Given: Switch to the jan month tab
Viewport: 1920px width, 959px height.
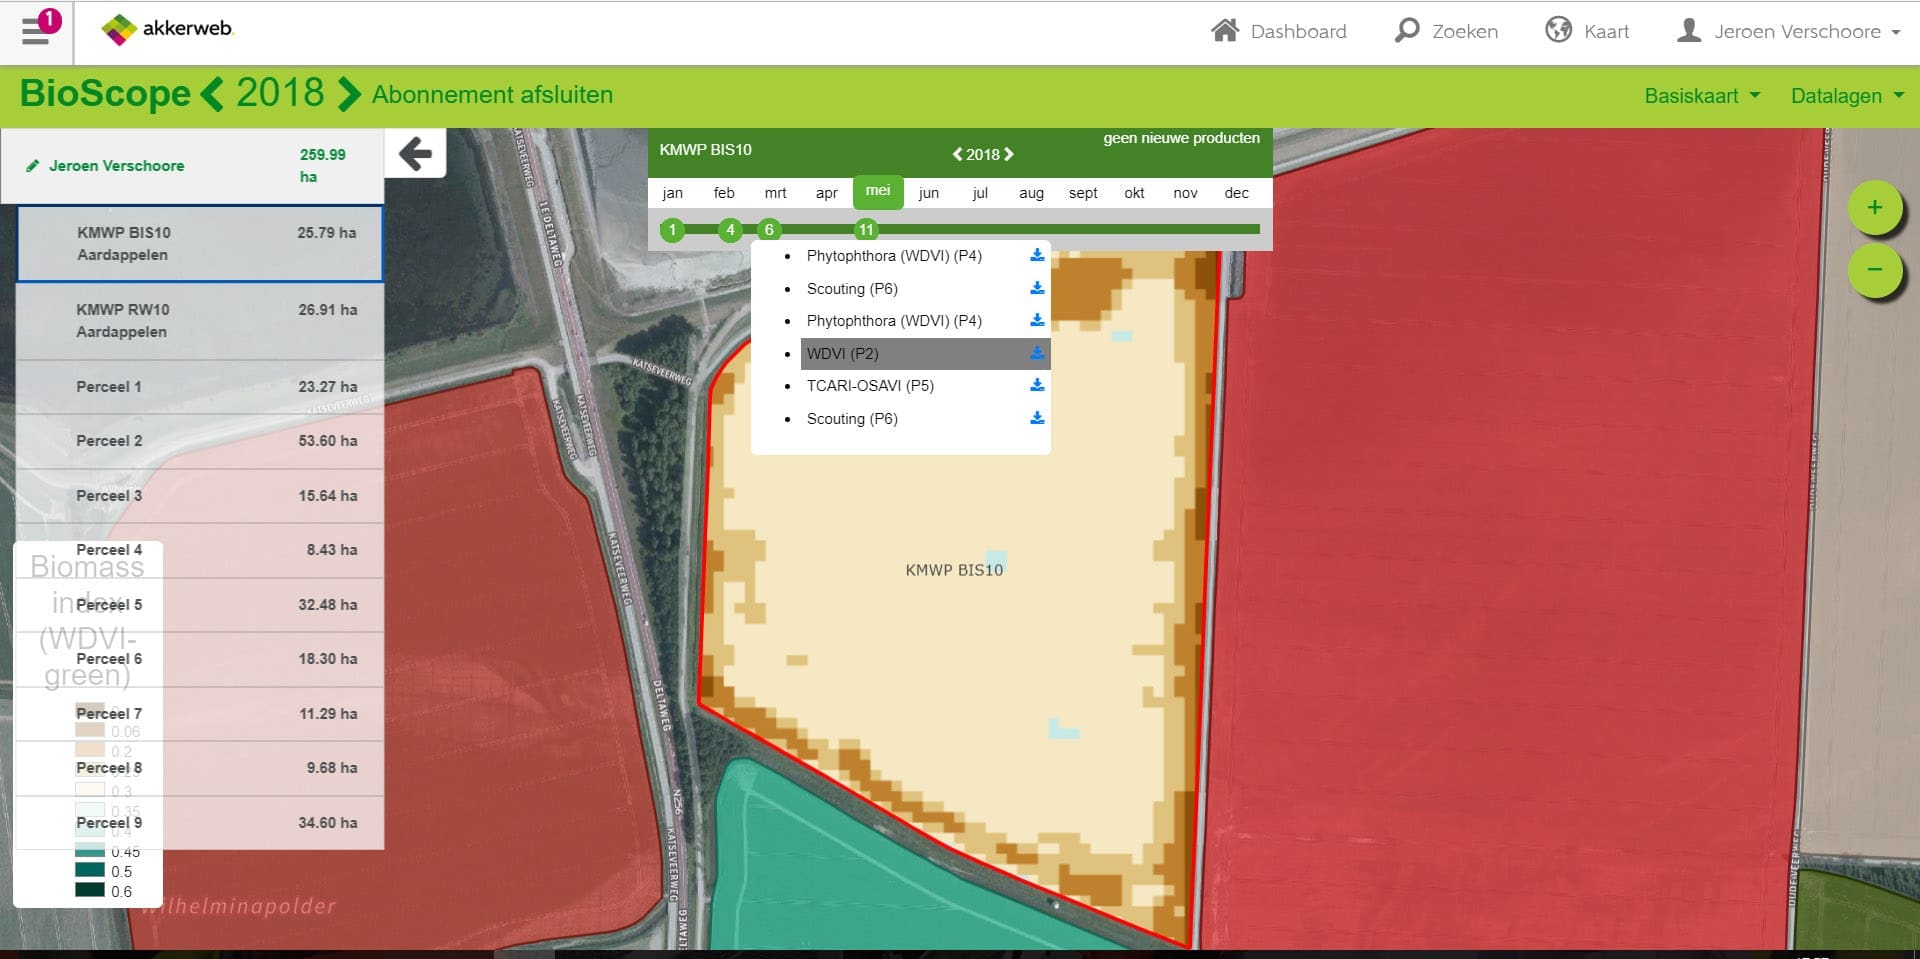Looking at the screenshot, I should point(673,193).
